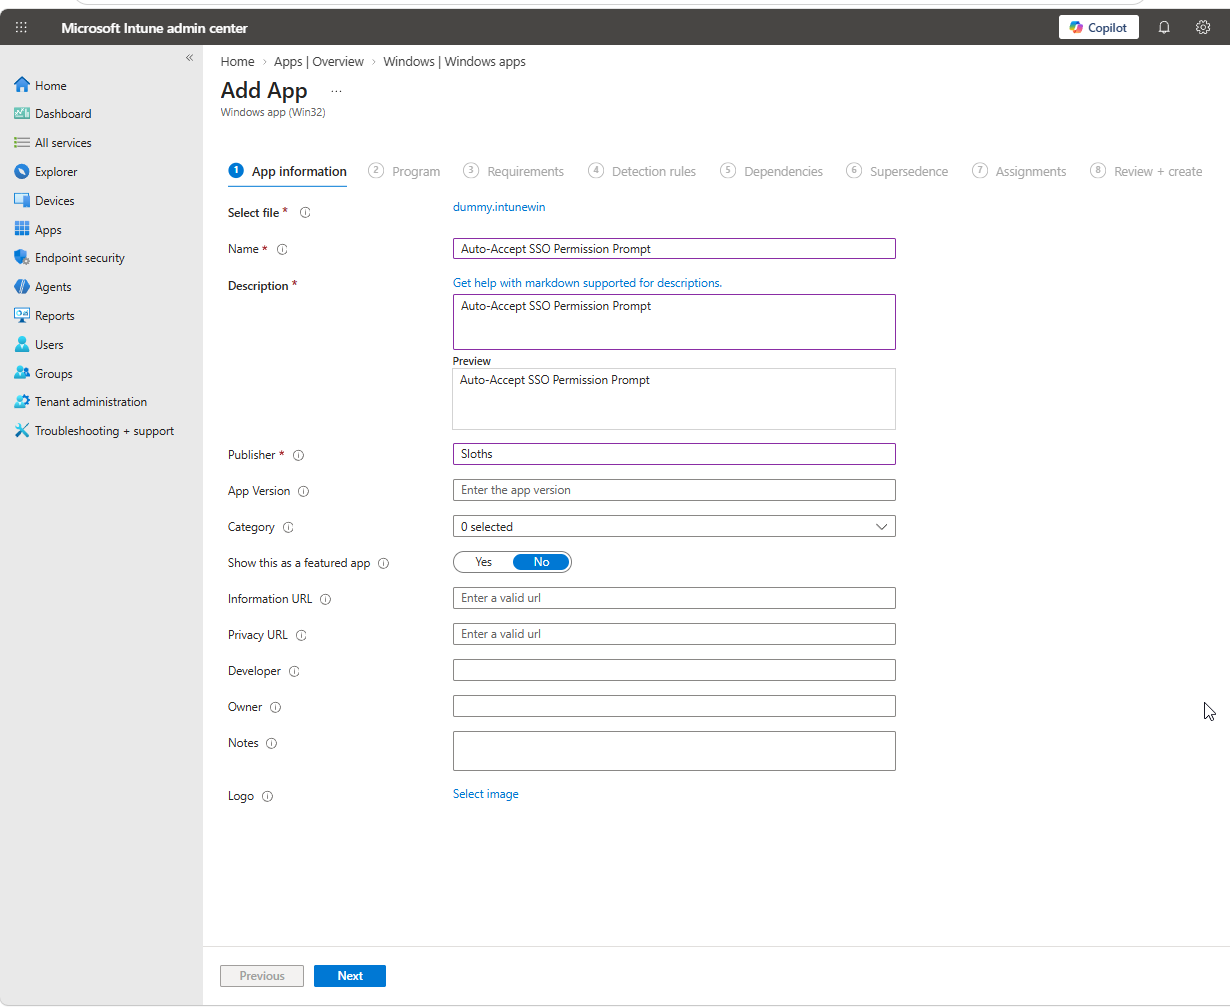Set featured app toggle to No
The image size is (1230, 1007).
541,562
